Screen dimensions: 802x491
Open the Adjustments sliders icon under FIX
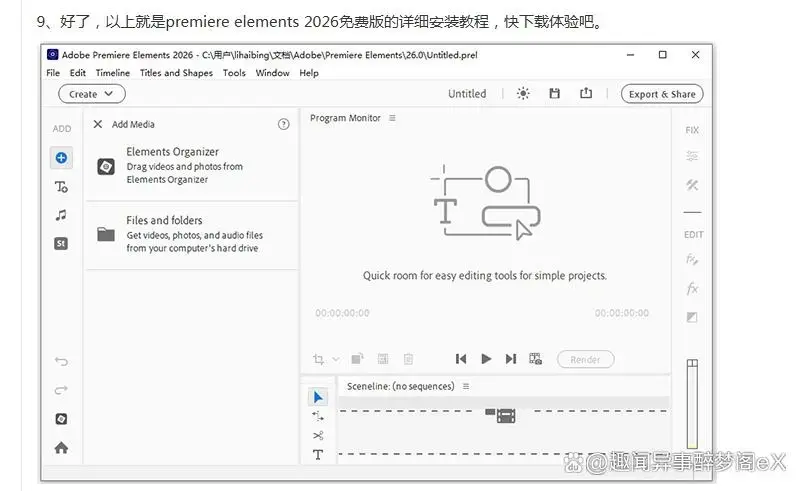[x=692, y=156]
